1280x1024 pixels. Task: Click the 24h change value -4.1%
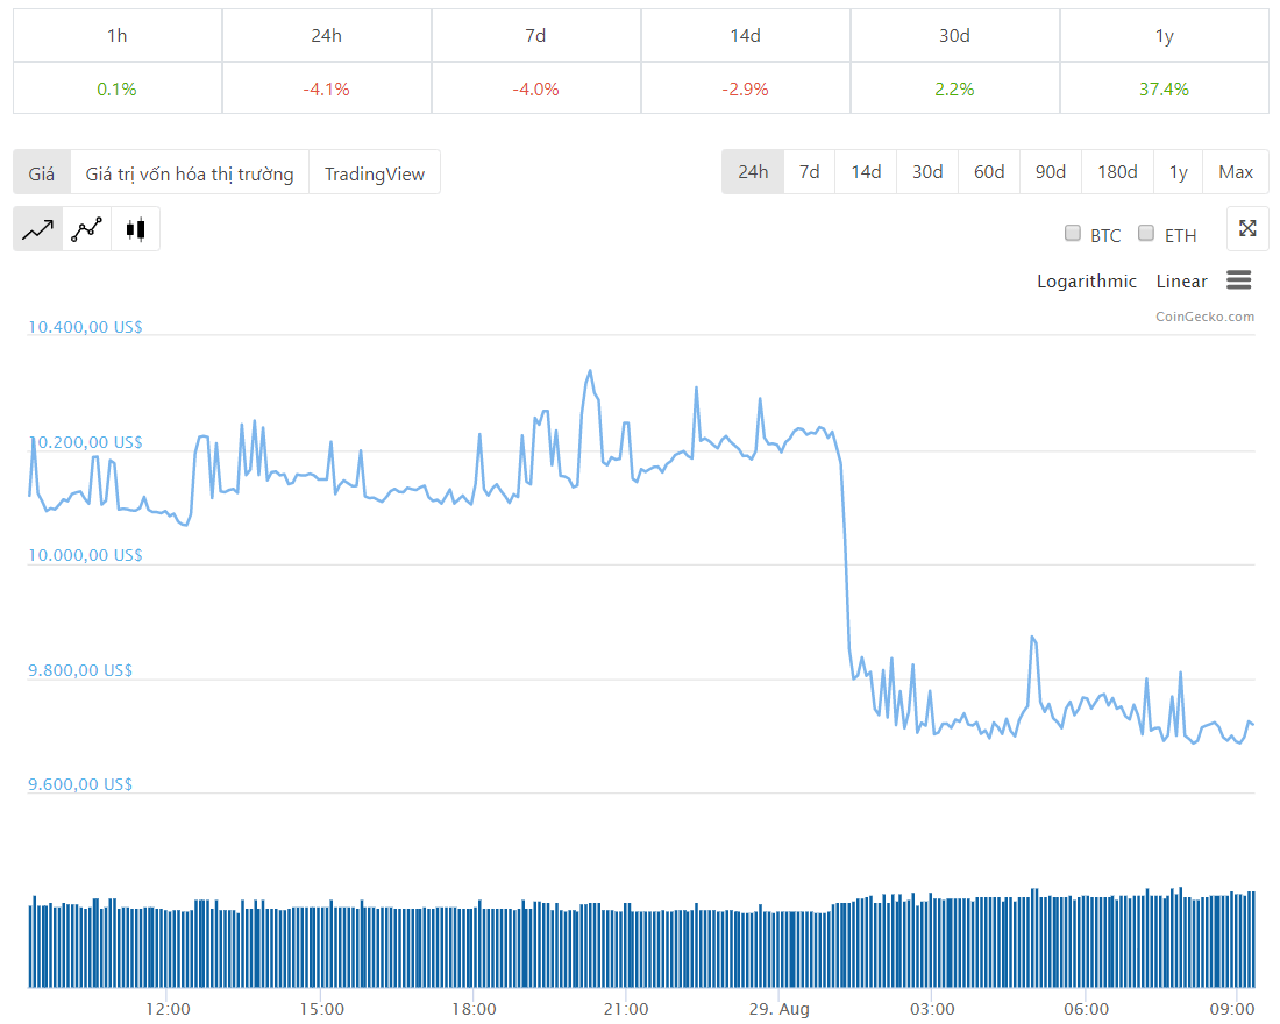point(326,89)
